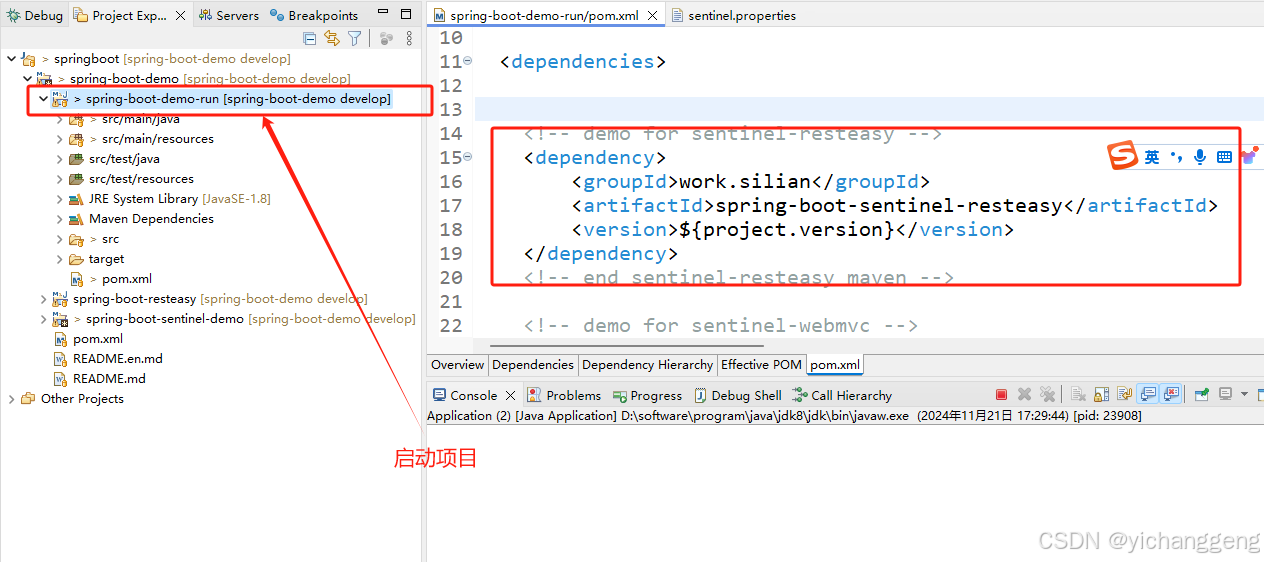Open the Debug Shell view tab
Screen dimensions: 1264x562
[x=738, y=395]
